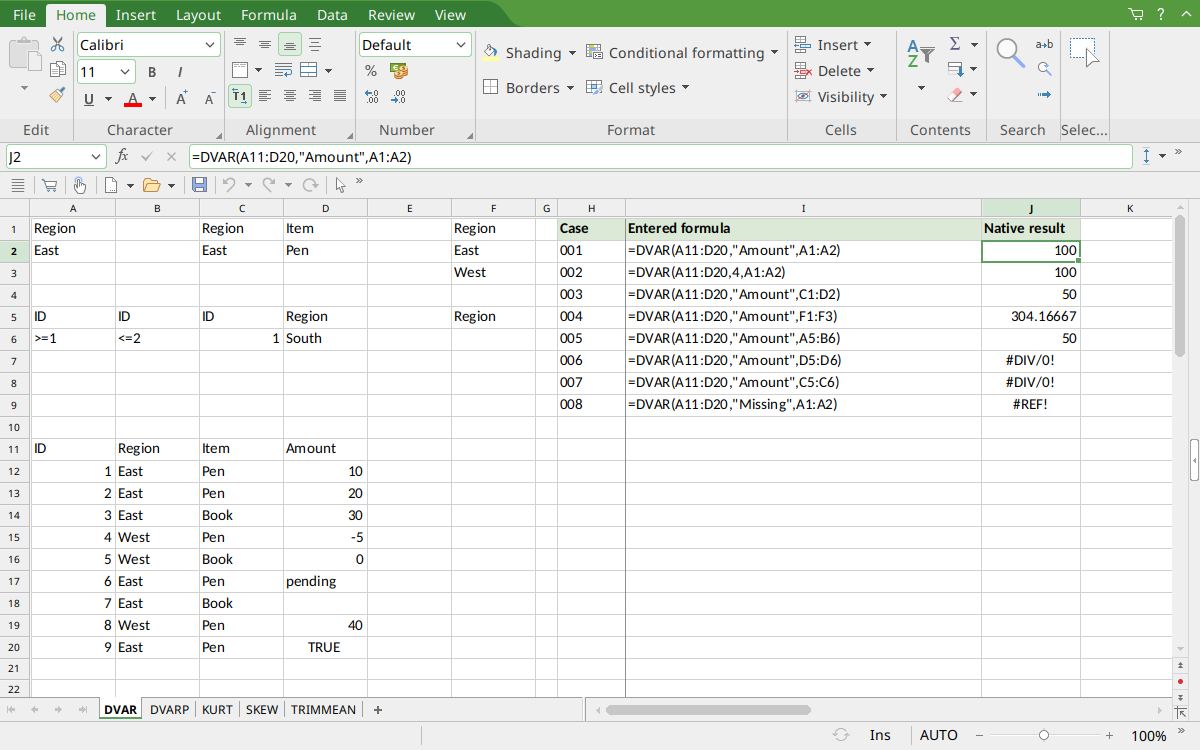Justify text alignment

[x=340, y=96]
